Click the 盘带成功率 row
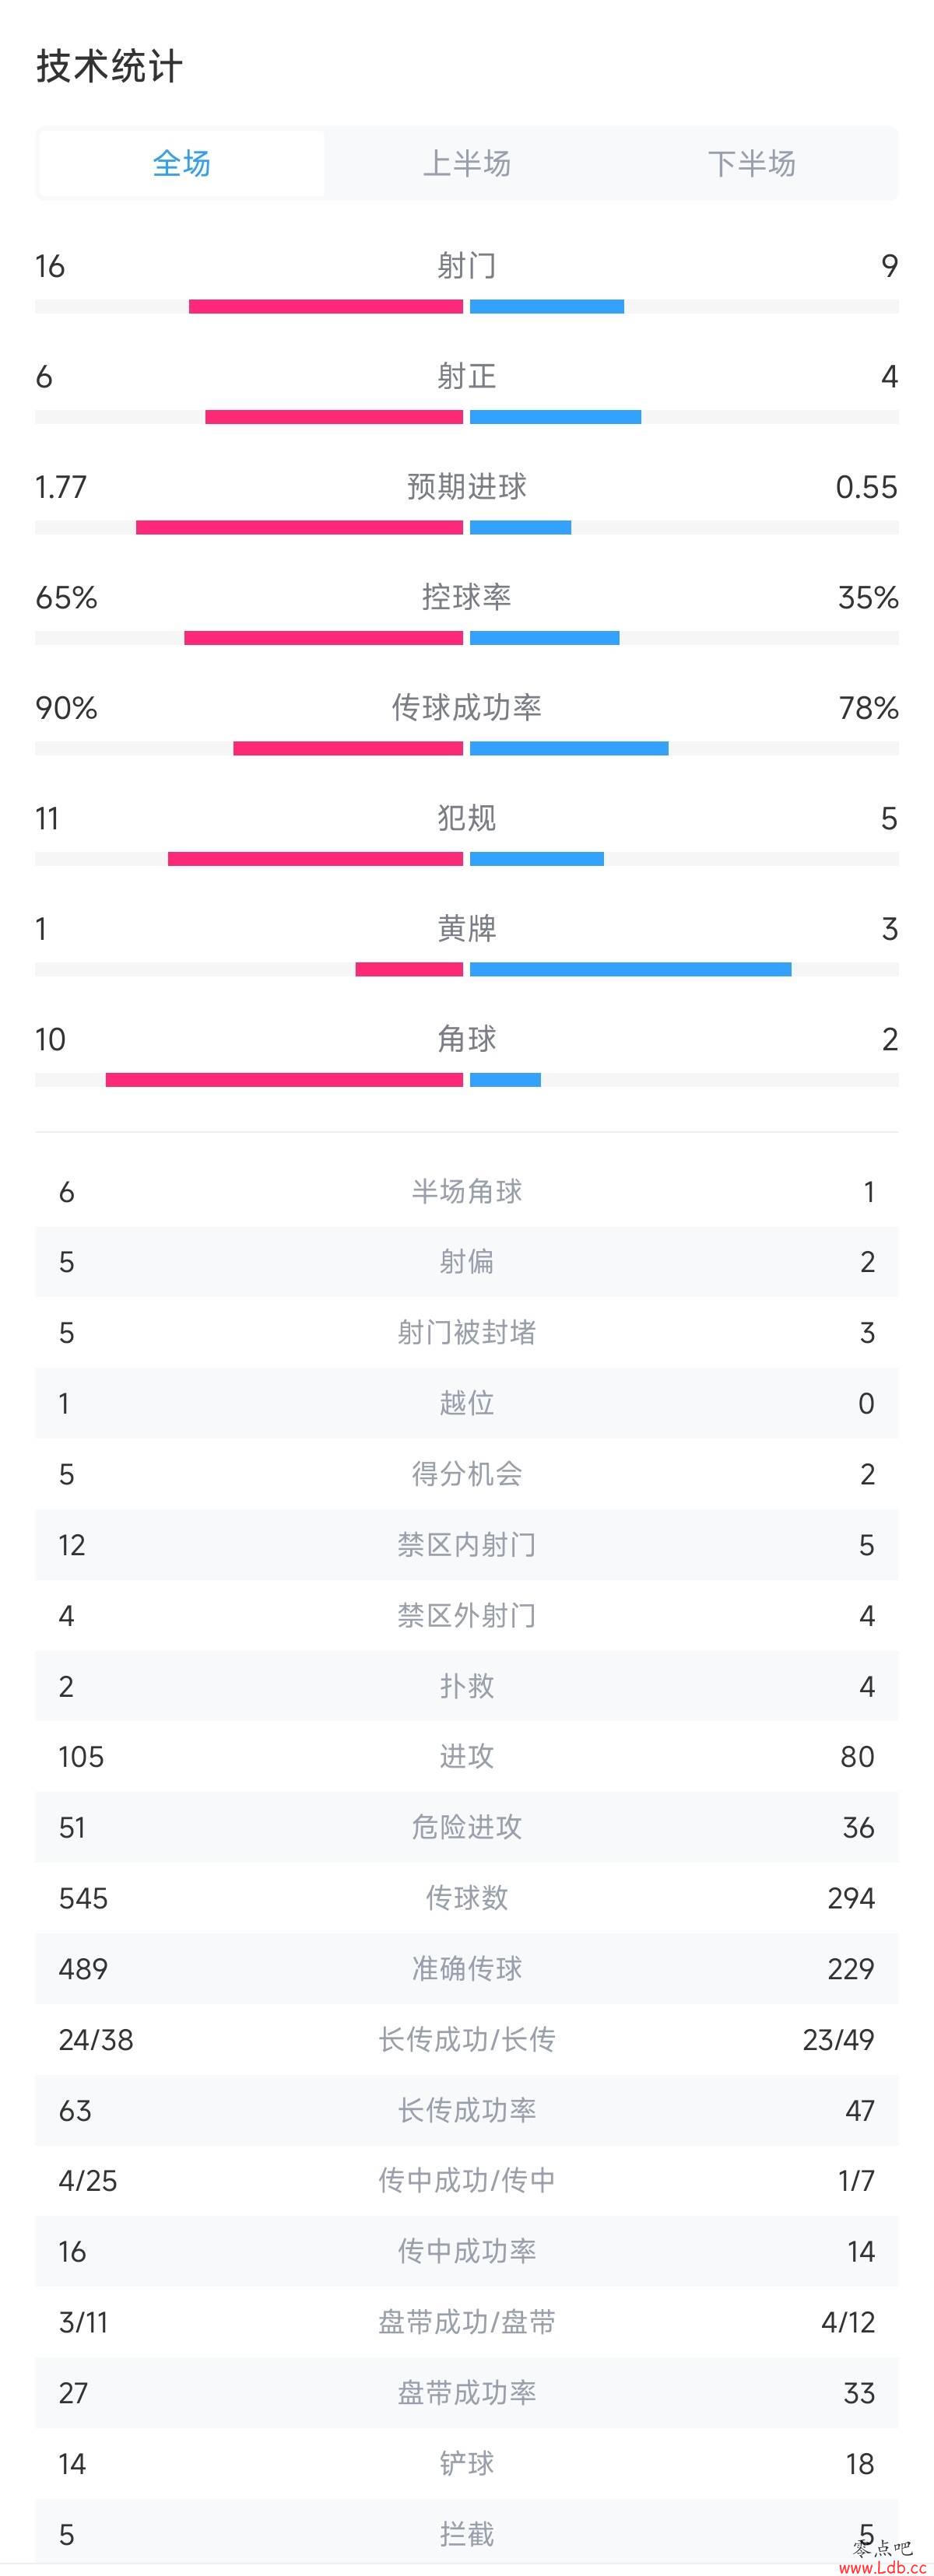Viewport: 934px width, 2576px height. coord(467,2394)
